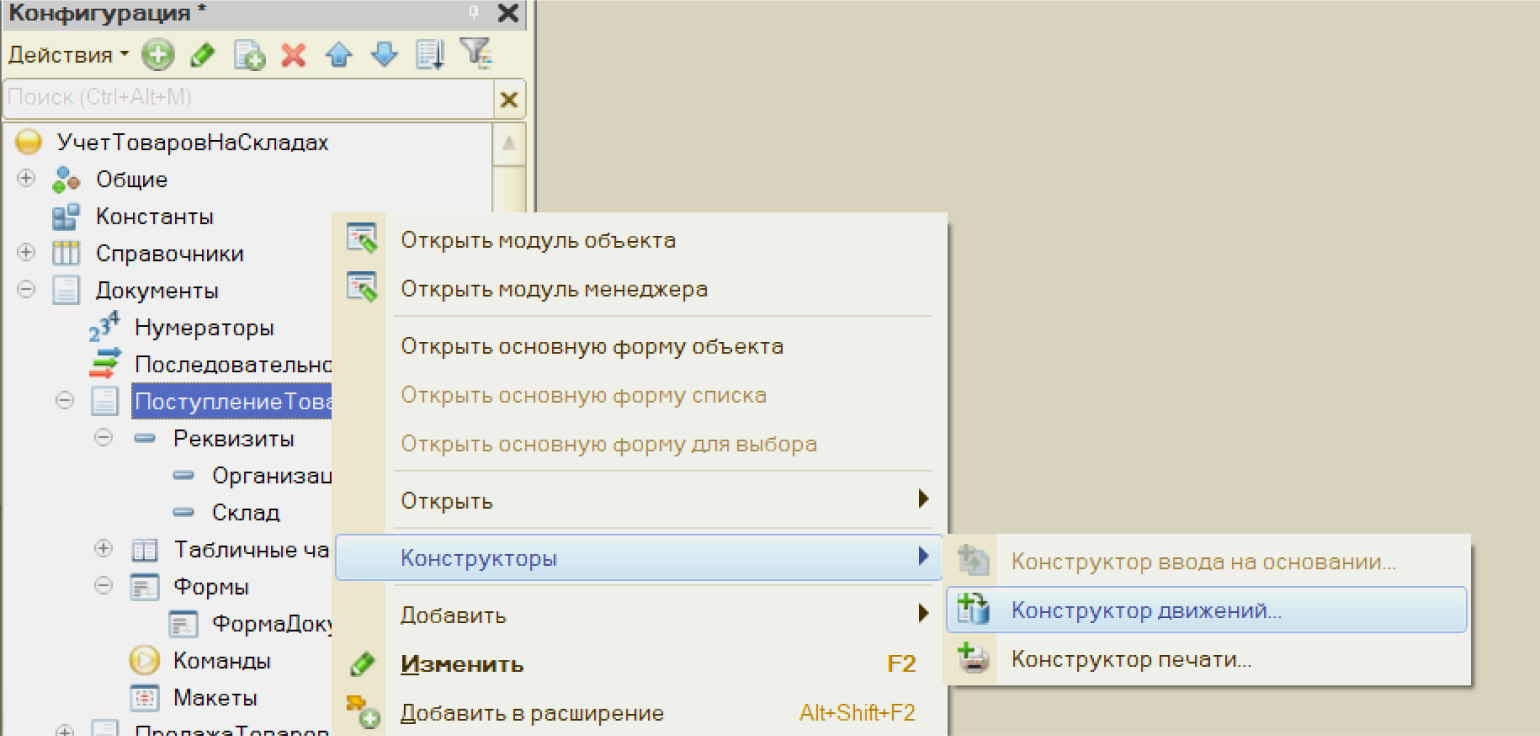Click the Константы tree icon
The width and height of the screenshot is (1540, 736).
pyautogui.click(x=66, y=217)
